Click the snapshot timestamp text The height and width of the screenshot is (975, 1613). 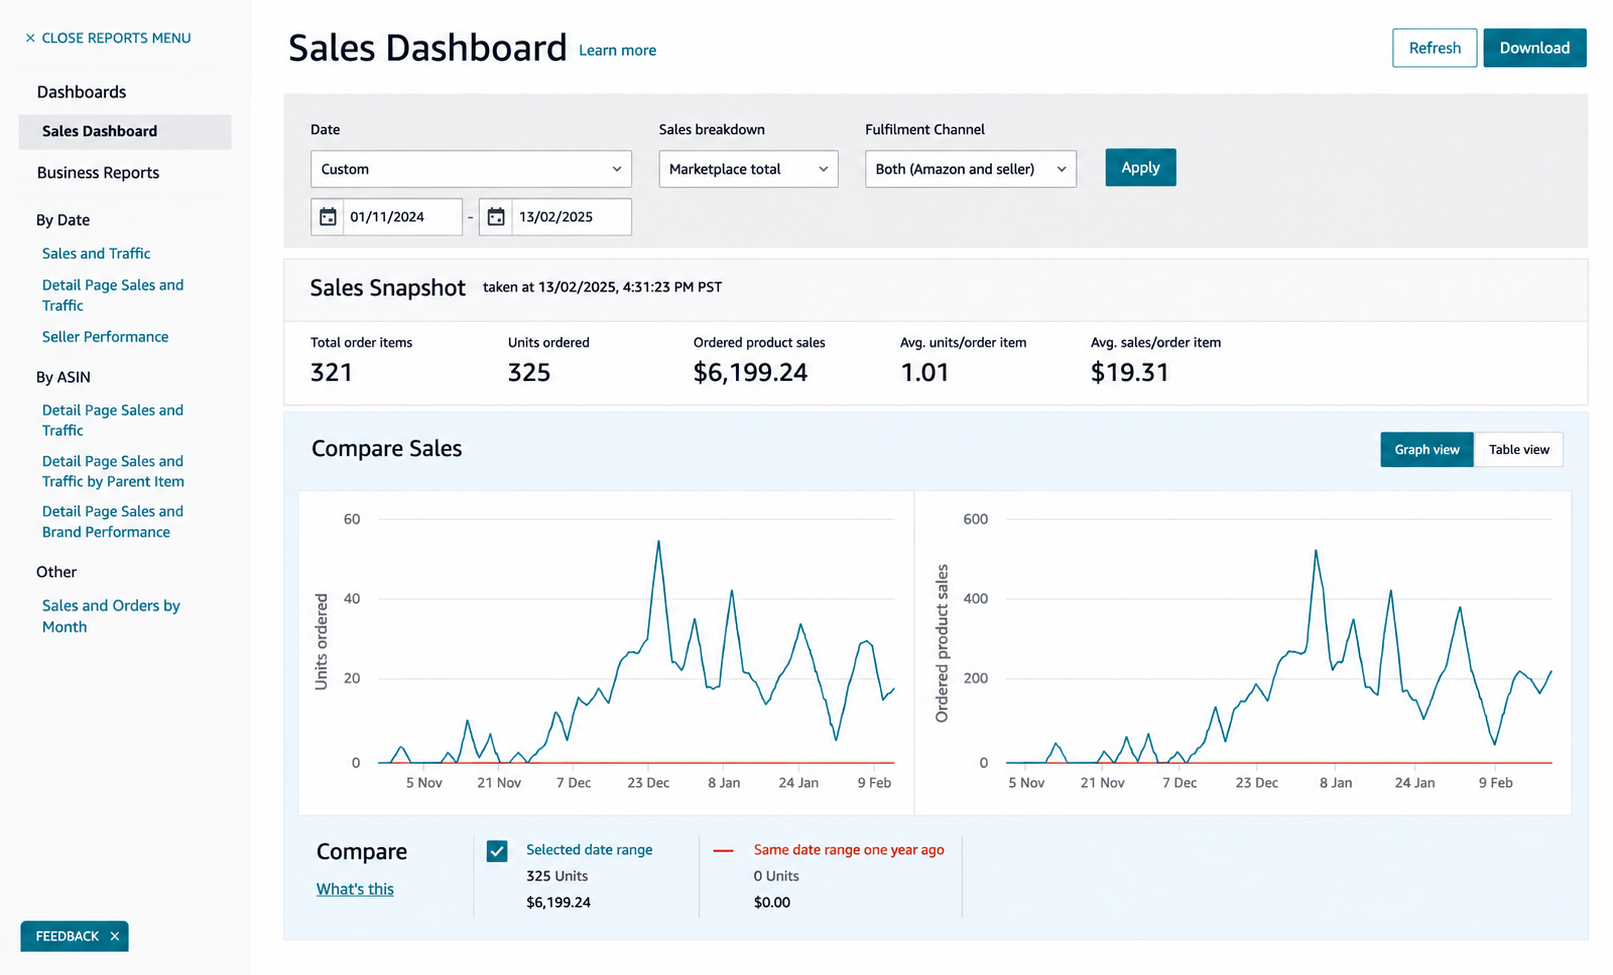[x=602, y=287]
